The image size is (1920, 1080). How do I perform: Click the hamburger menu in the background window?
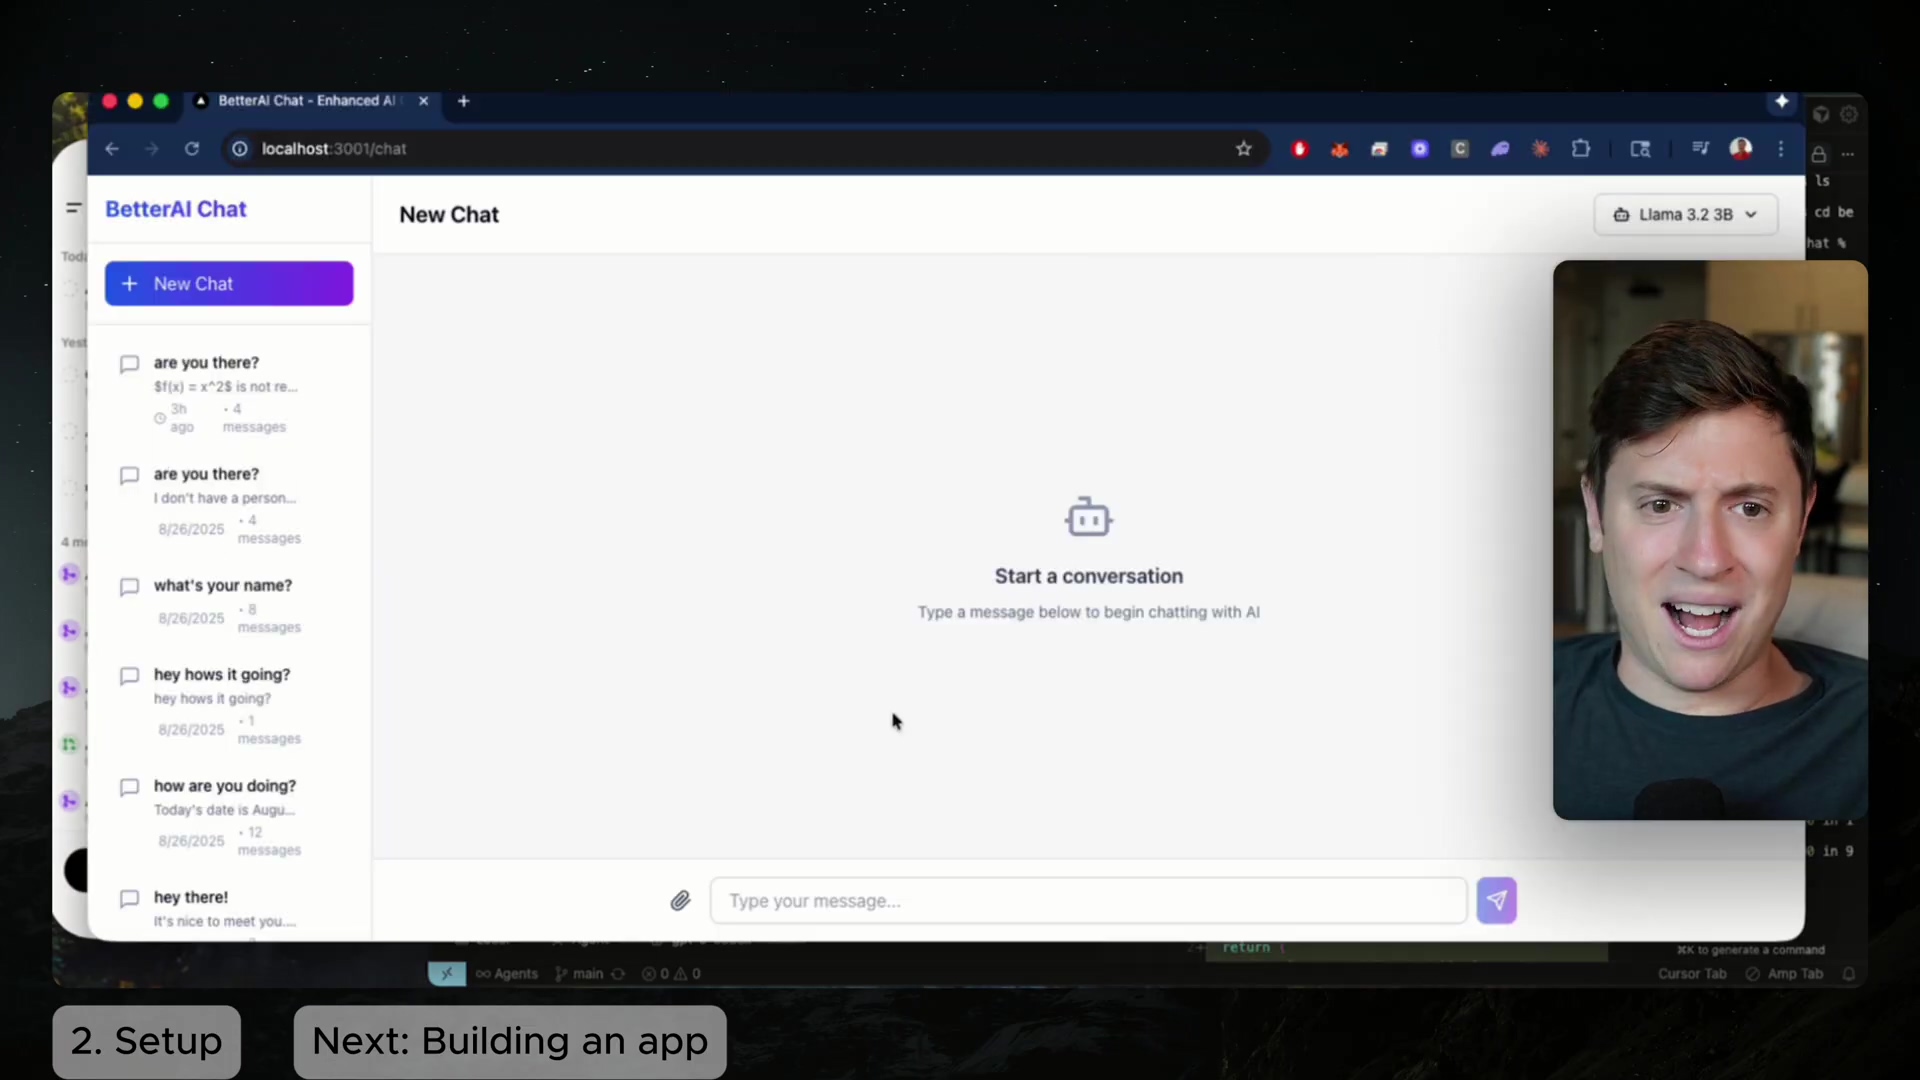[x=73, y=208]
